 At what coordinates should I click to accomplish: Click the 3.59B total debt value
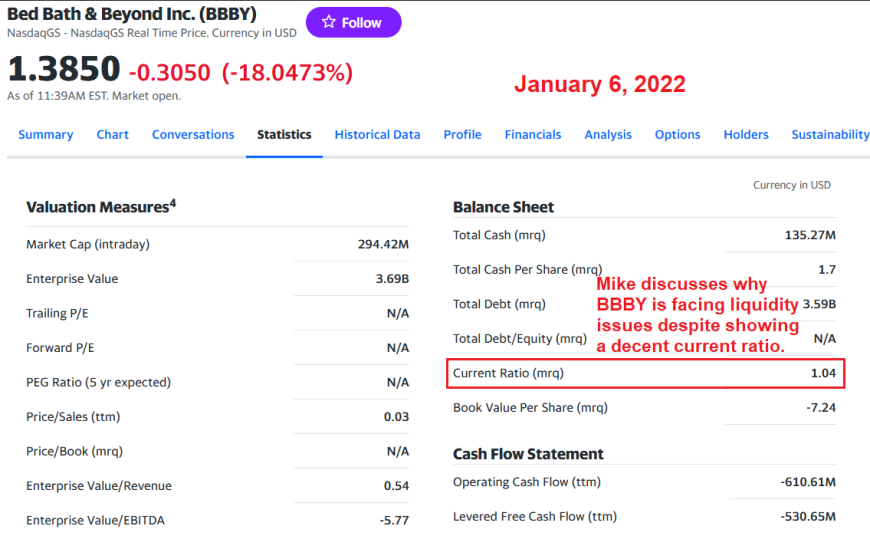(x=819, y=304)
